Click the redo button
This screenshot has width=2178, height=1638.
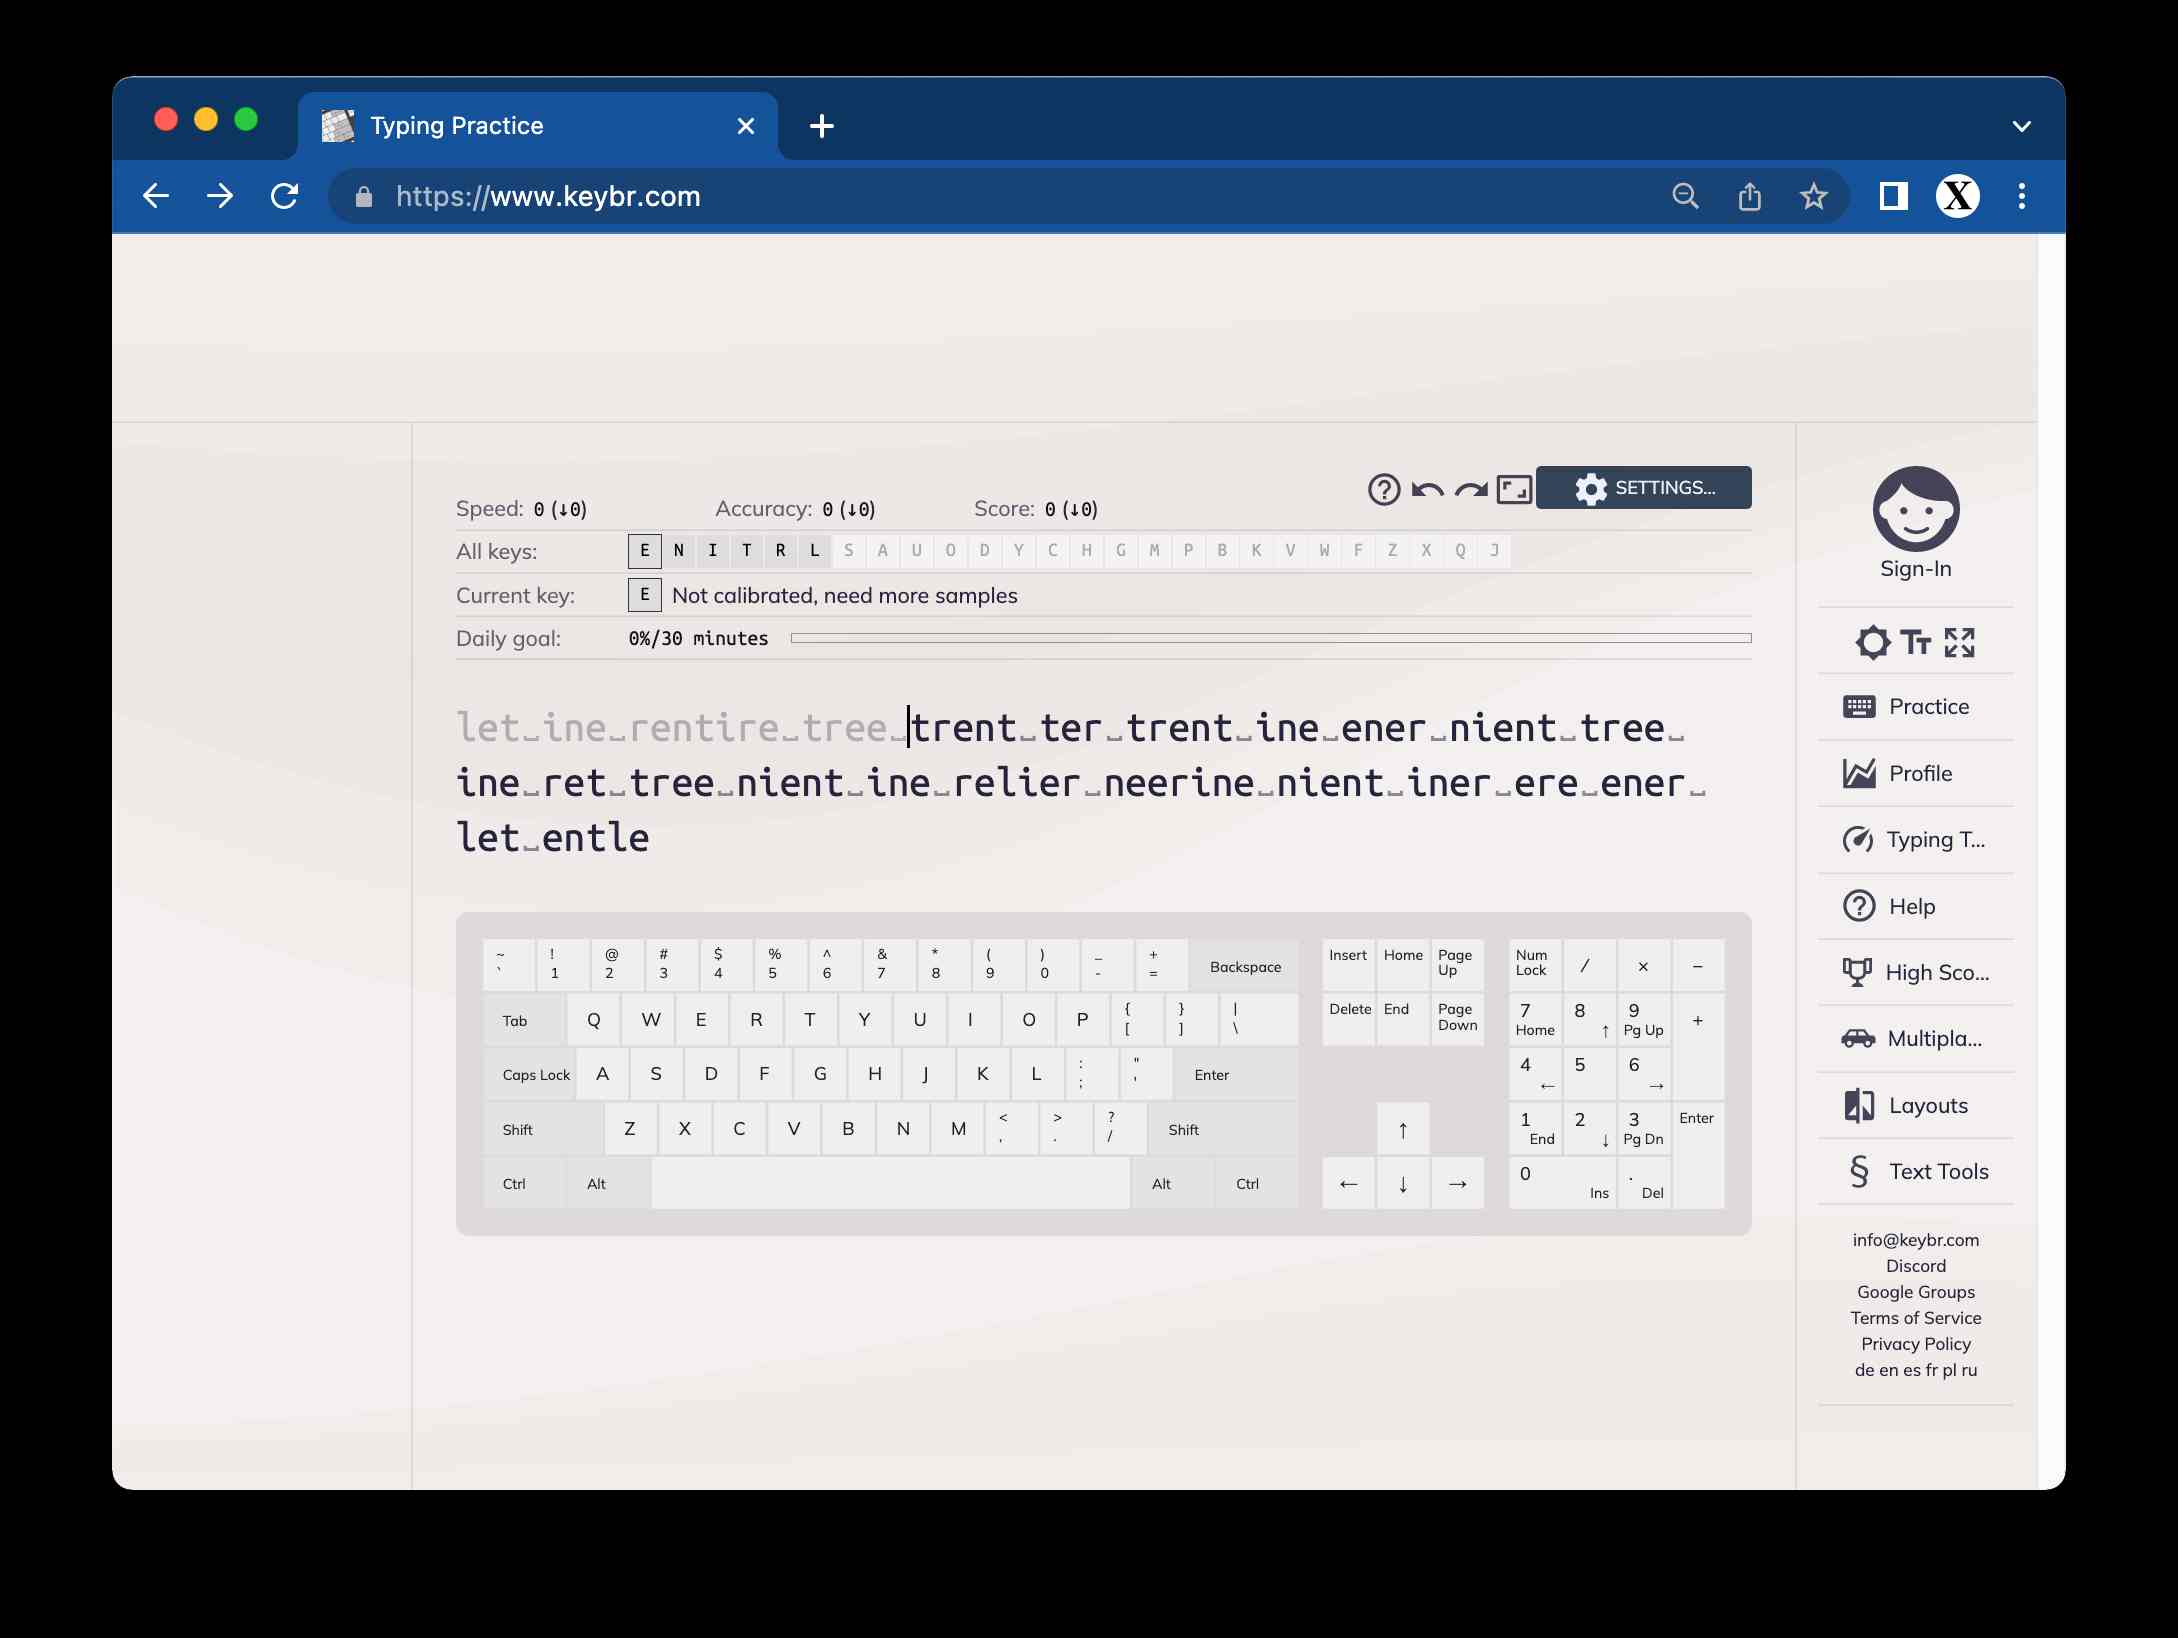click(x=1469, y=489)
